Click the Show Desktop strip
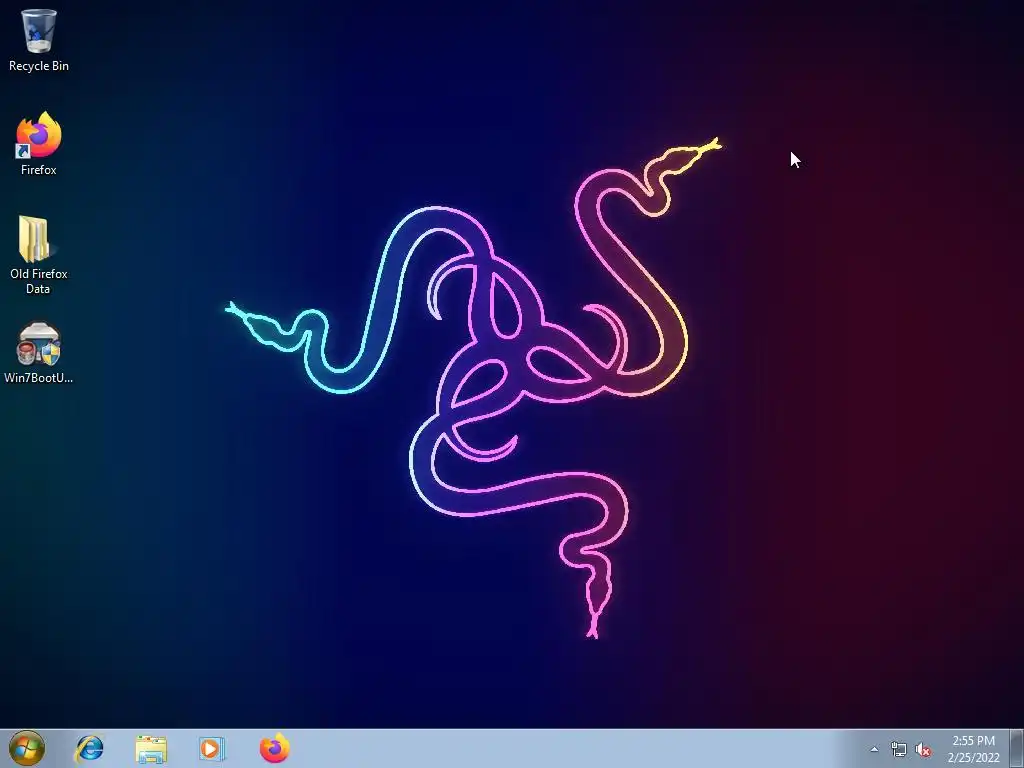The height and width of the screenshot is (768, 1024). coord(1017,748)
